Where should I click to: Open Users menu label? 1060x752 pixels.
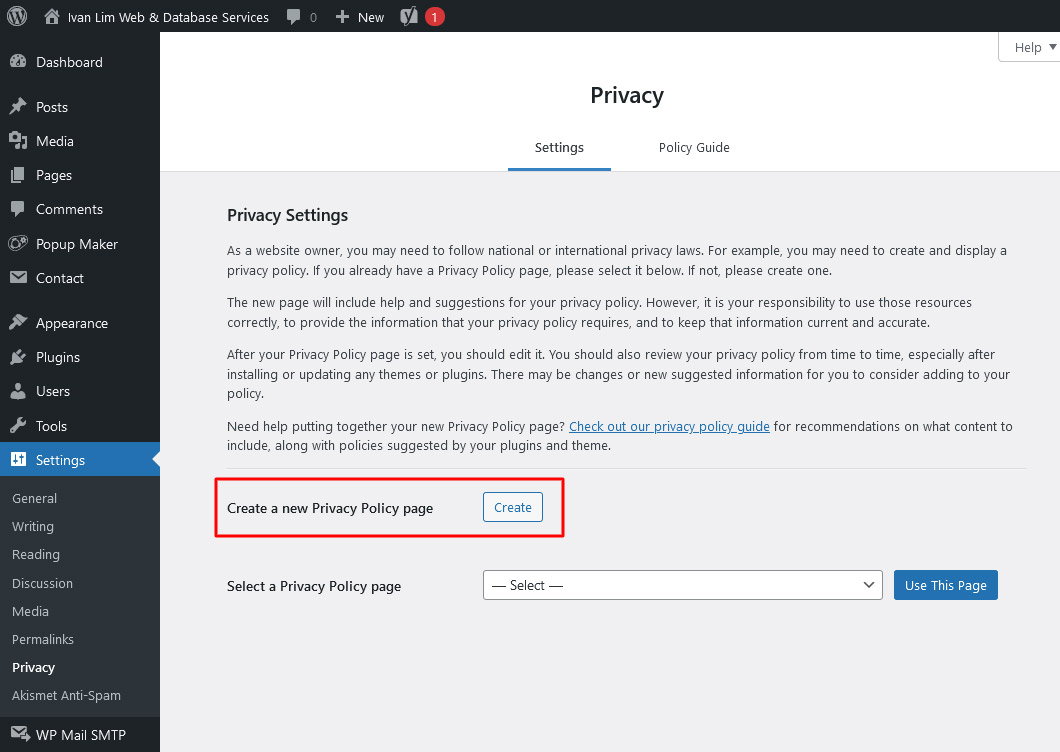pos(53,391)
